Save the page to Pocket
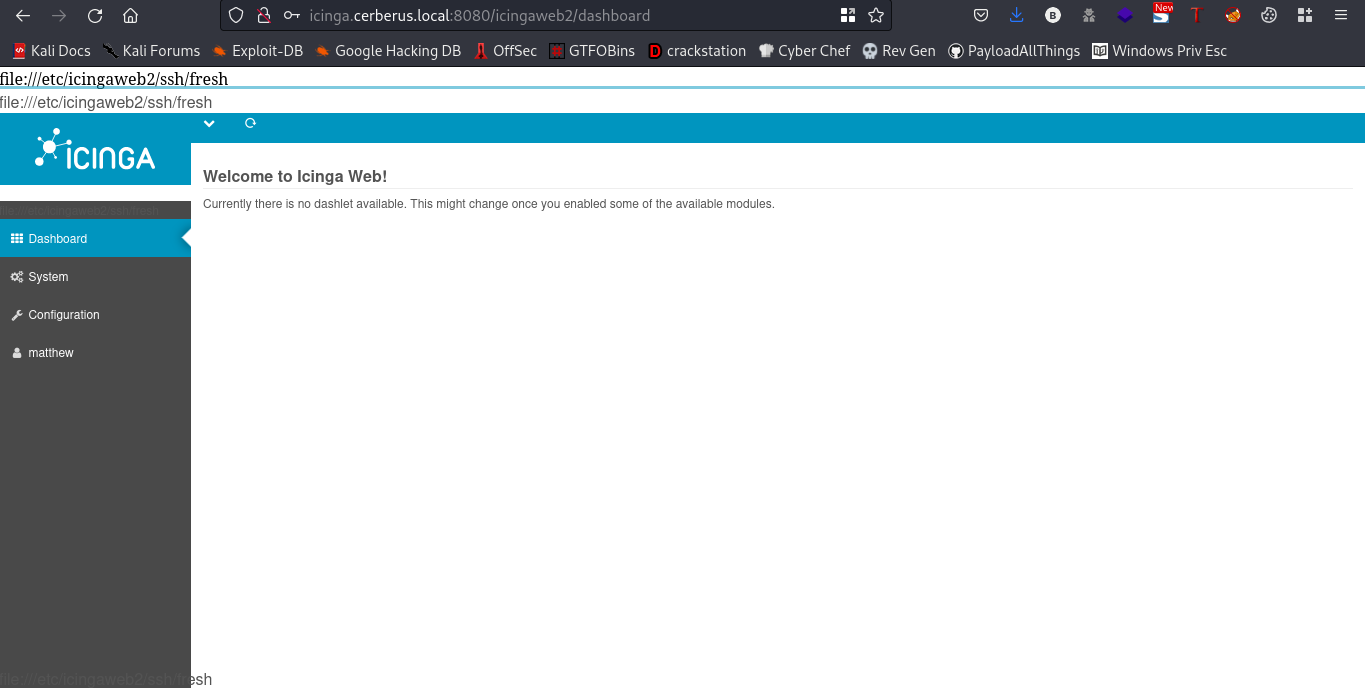 [981, 16]
